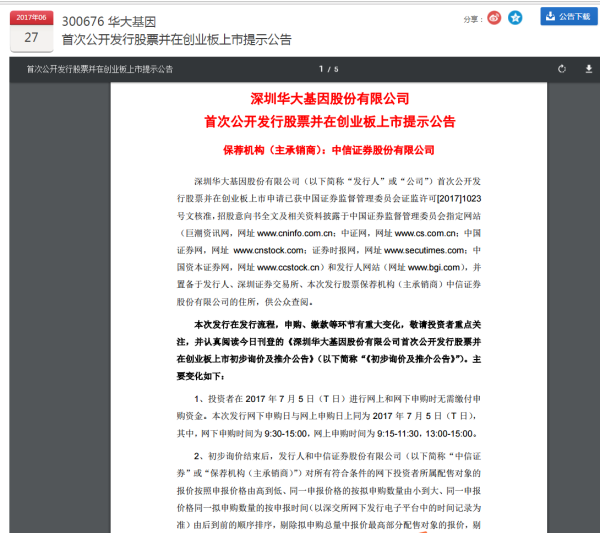
Task: Click the date badge showing 27
Action: point(31,36)
